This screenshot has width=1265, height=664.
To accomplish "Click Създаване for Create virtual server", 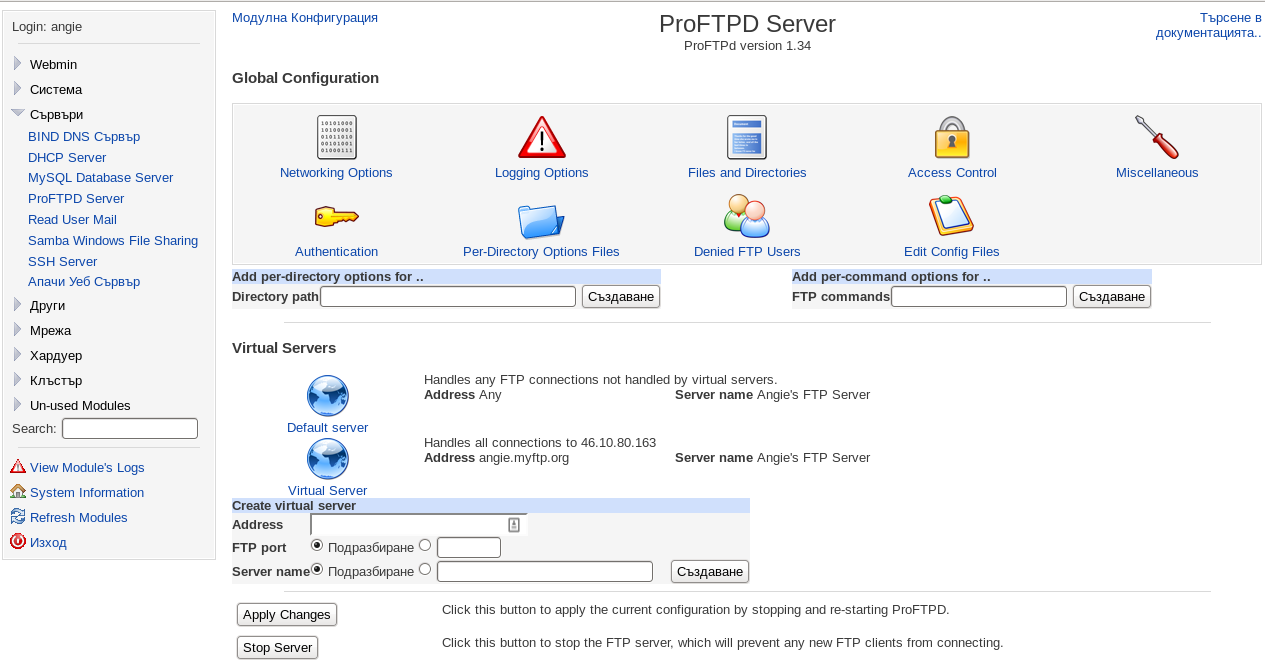I will pyautogui.click(x=710, y=571).
